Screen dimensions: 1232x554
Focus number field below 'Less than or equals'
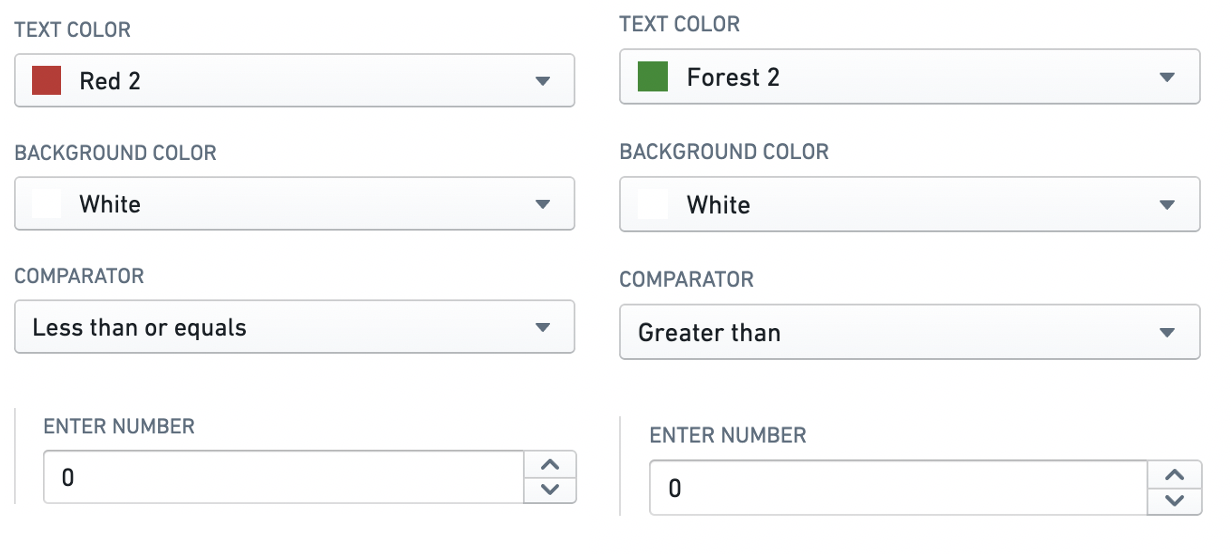284,477
